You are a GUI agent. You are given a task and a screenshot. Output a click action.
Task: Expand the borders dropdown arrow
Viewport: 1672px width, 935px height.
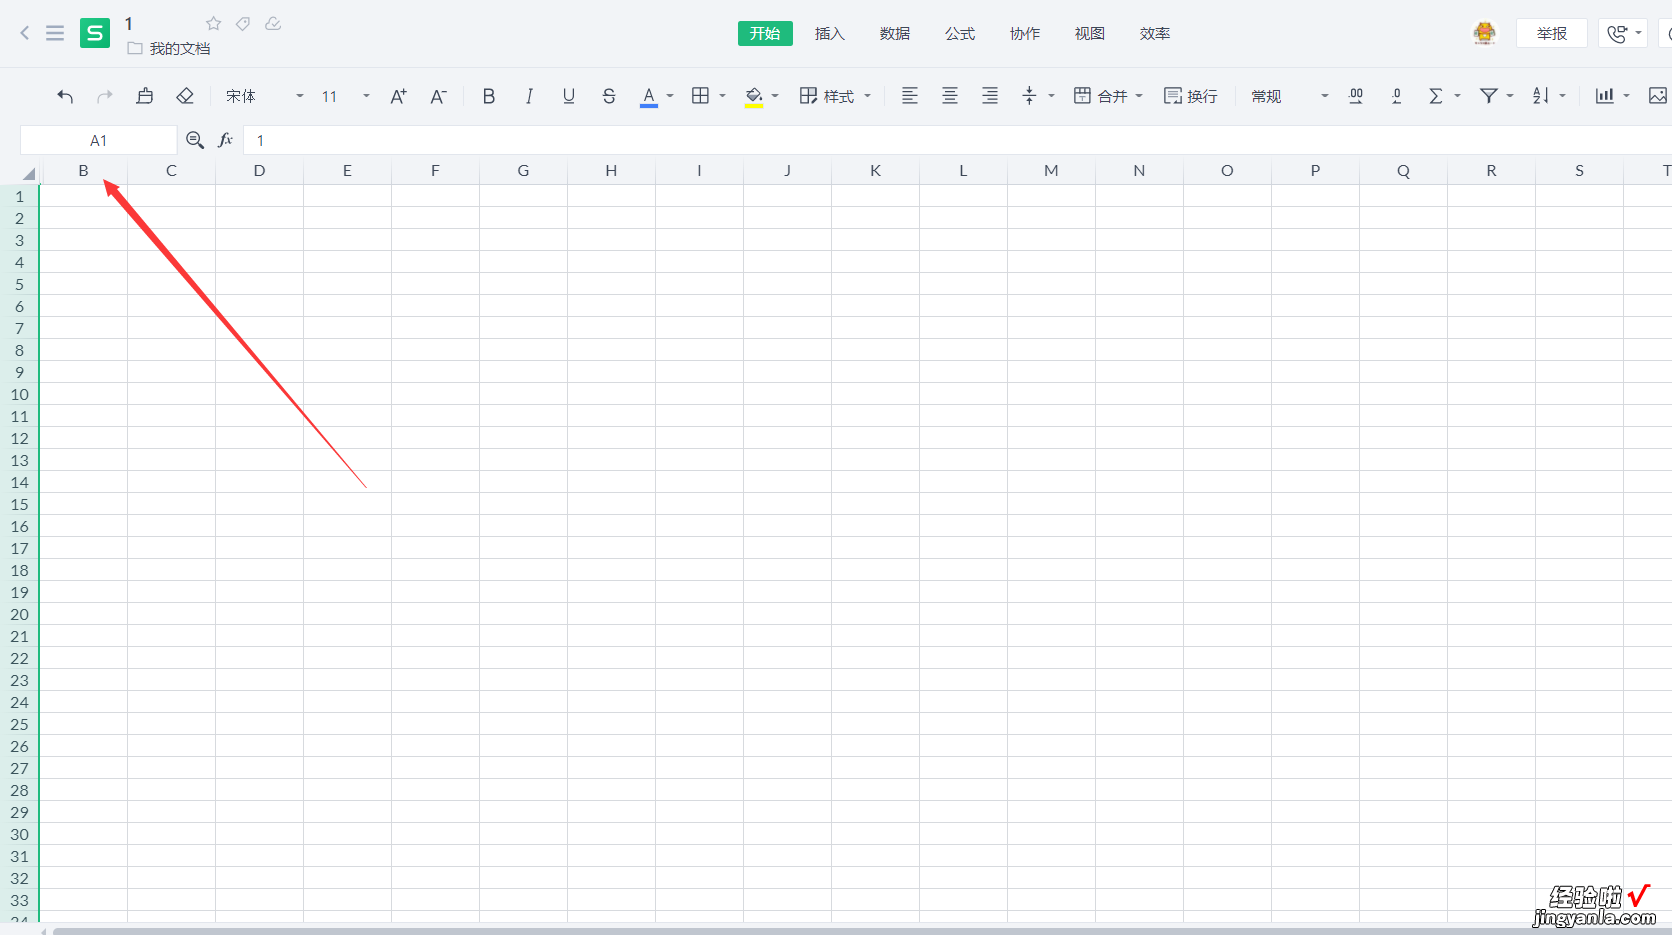(x=722, y=96)
